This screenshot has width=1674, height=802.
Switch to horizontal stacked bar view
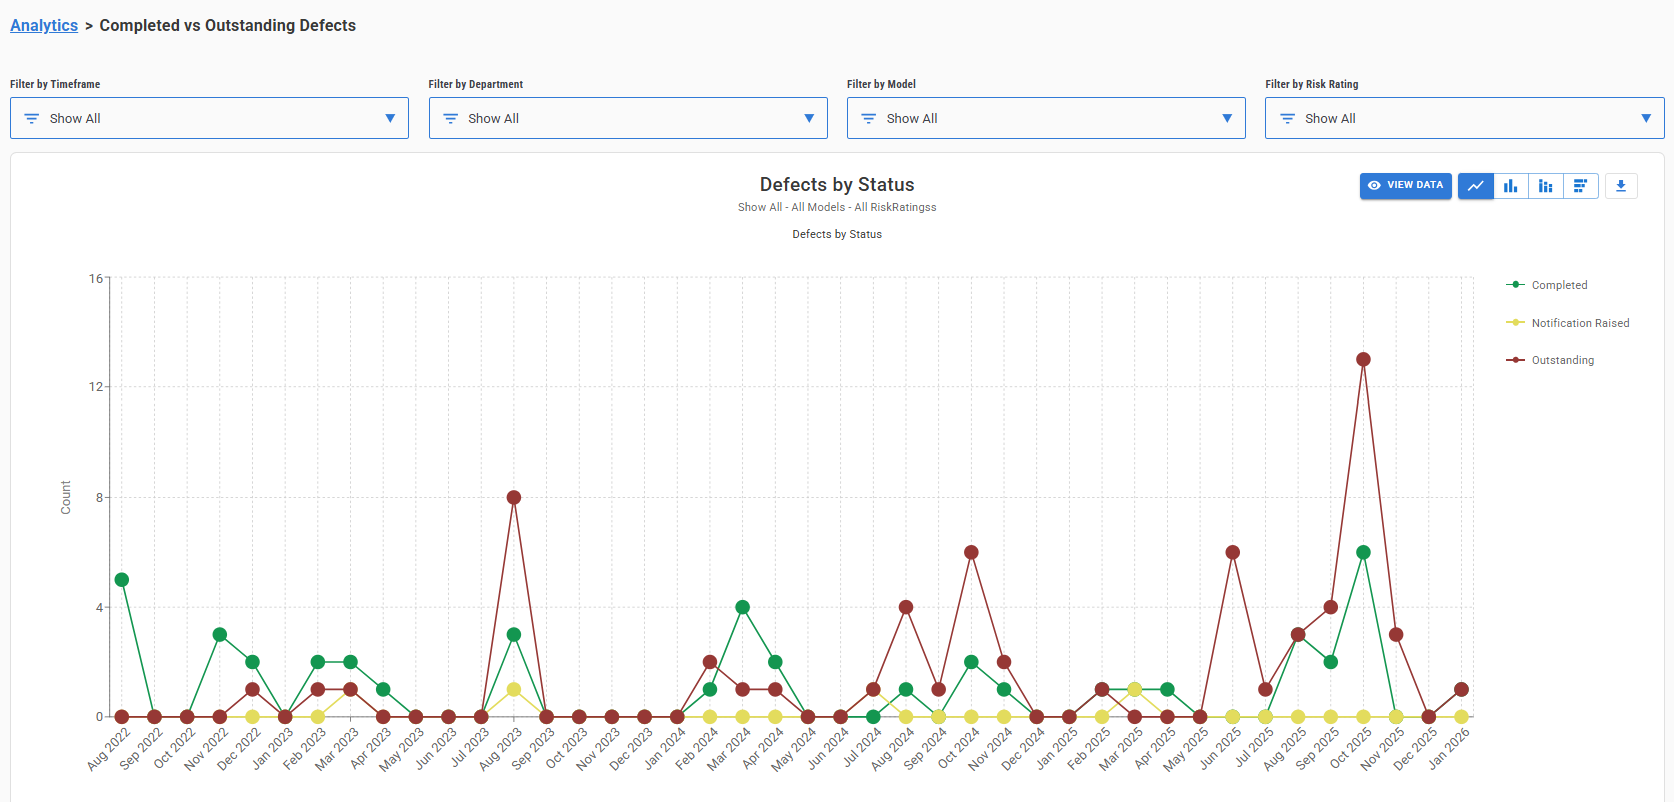(1580, 186)
